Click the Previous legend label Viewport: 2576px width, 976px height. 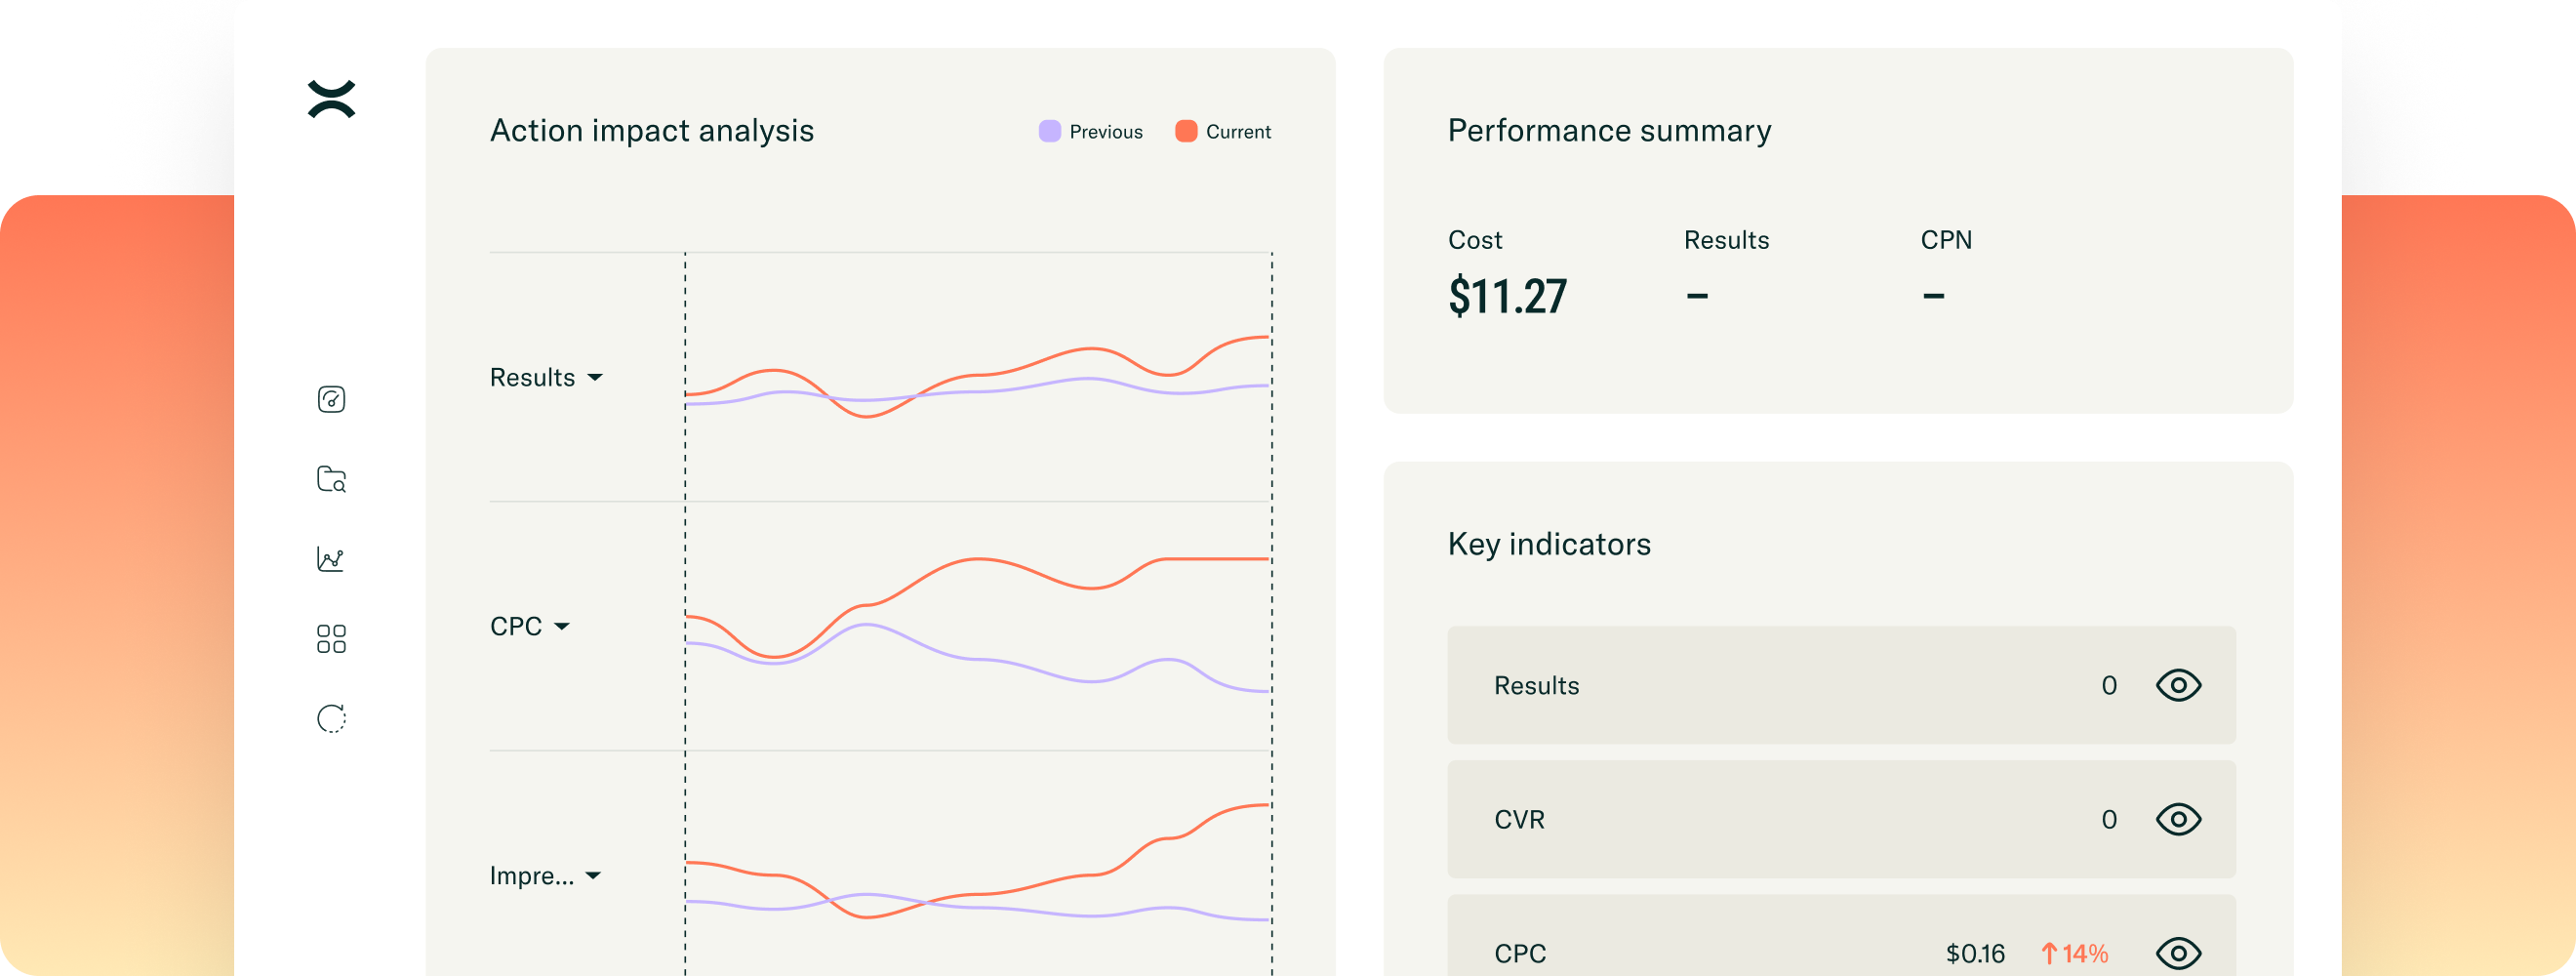click(1105, 132)
